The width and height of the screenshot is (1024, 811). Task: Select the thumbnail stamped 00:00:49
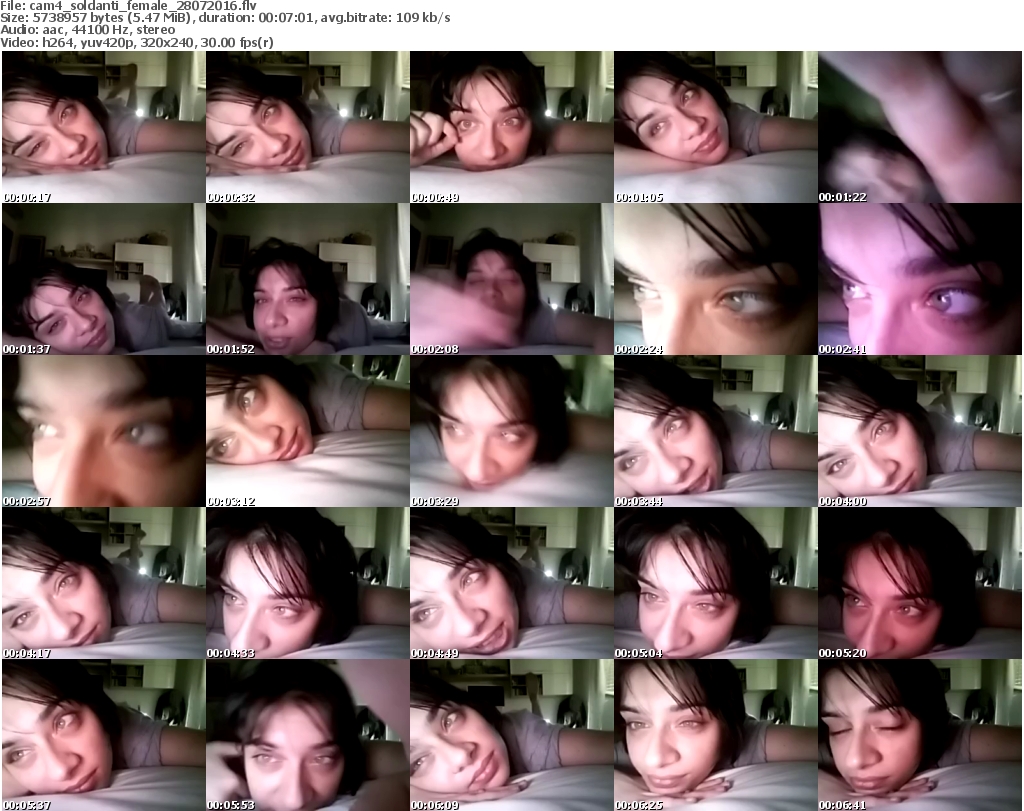511,127
